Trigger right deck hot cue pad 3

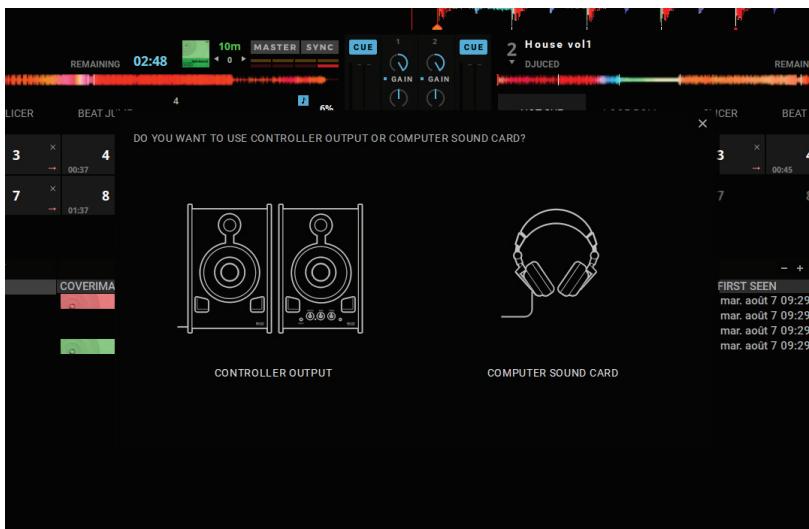point(741,155)
